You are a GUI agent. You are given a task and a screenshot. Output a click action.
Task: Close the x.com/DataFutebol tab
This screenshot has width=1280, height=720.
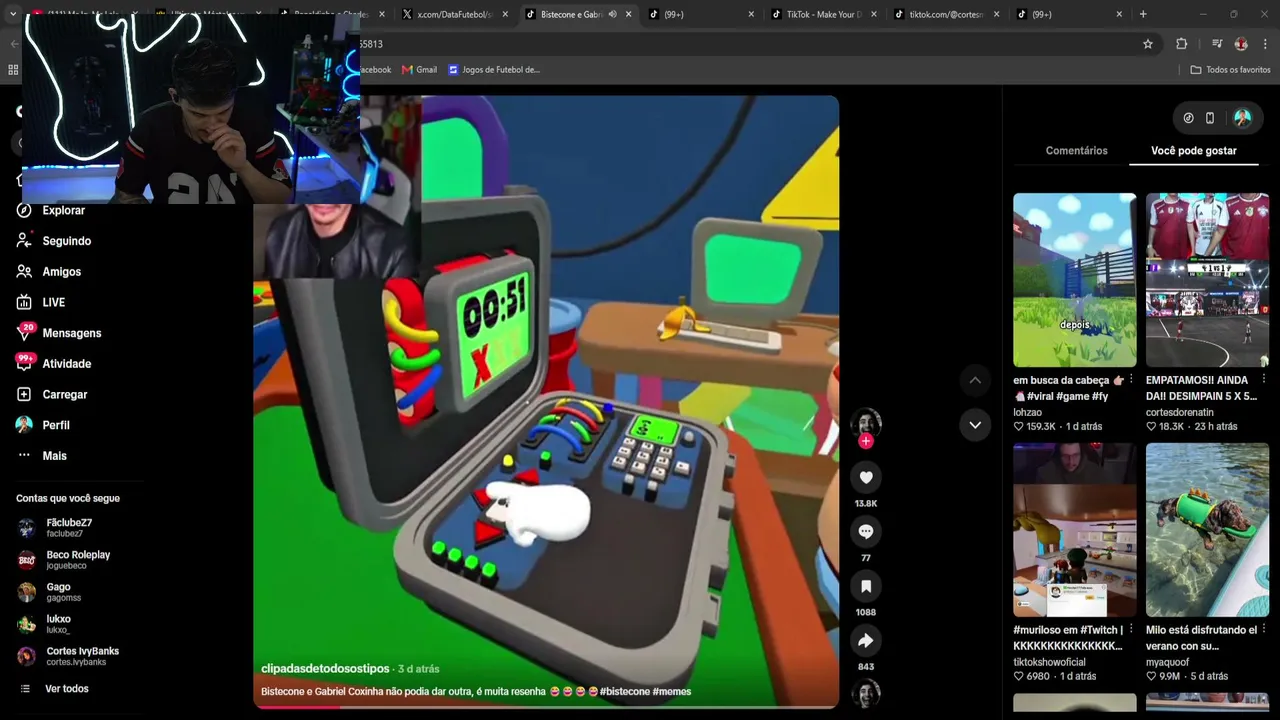pos(505,14)
